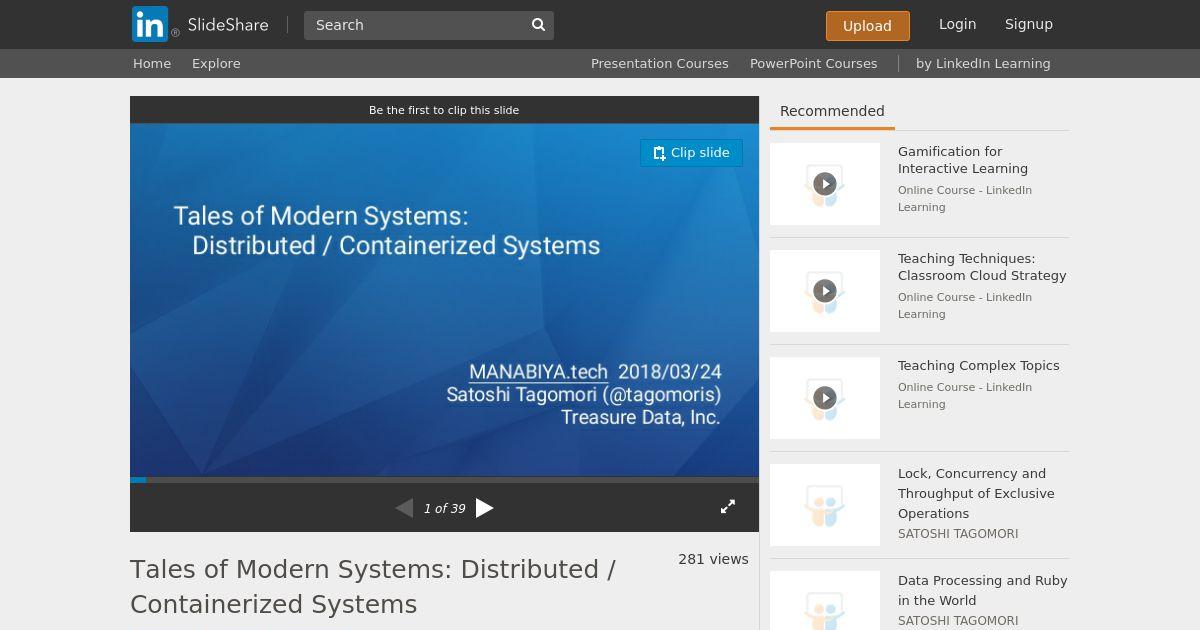Click by LinkedIn Learning link
The image size is (1200, 630).
[x=983, y=63]
